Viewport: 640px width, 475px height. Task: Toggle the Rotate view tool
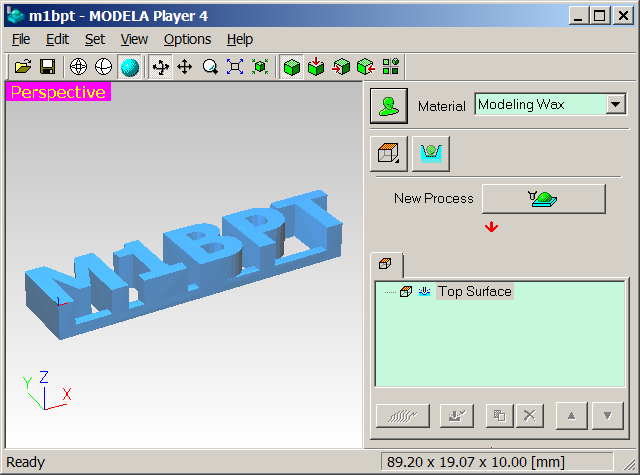(160, 67)
